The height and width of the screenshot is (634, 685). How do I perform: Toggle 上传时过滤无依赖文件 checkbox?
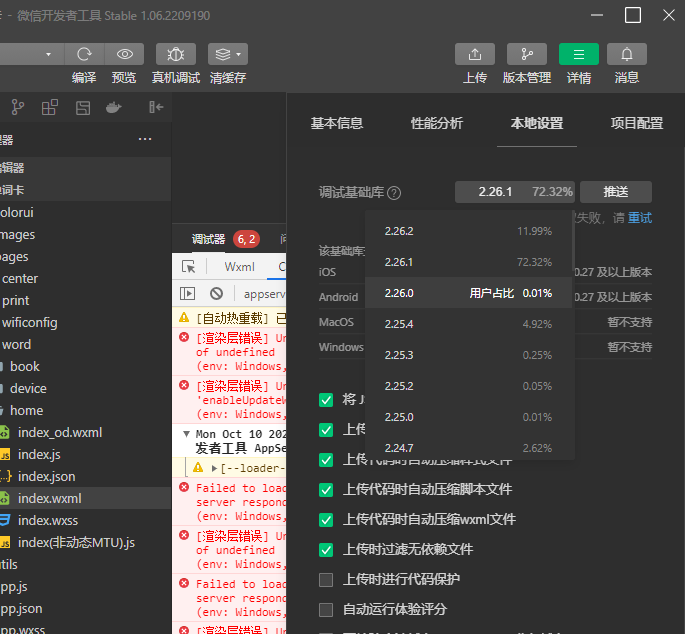pos(326,550)
